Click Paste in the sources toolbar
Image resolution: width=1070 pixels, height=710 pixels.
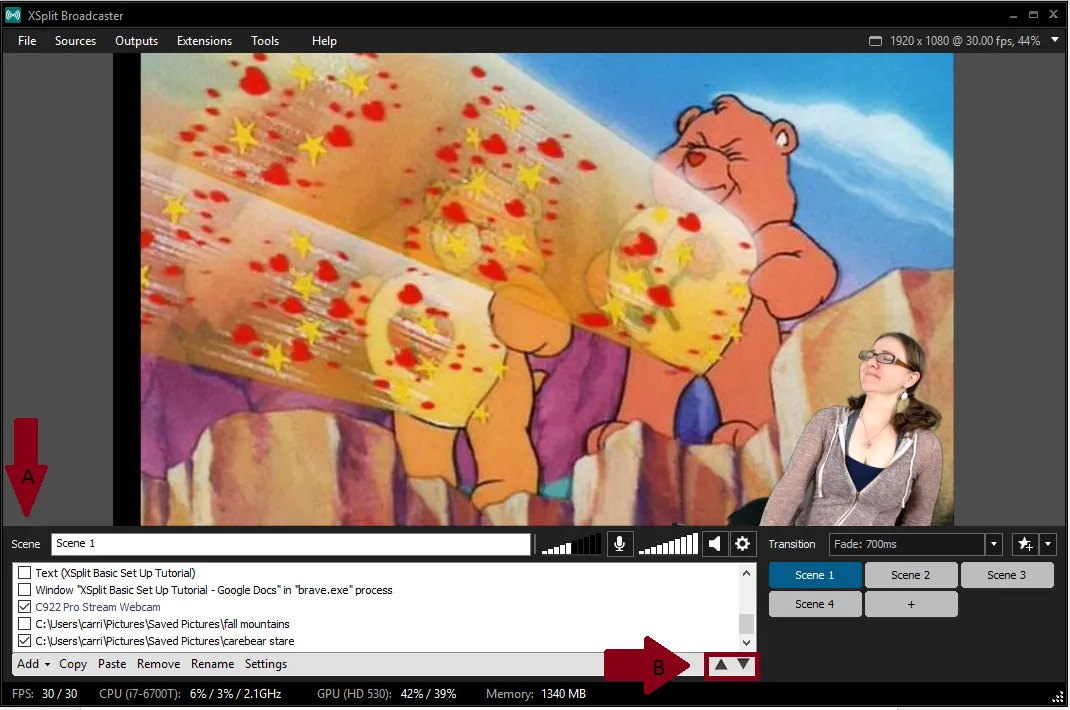(112, 664)
